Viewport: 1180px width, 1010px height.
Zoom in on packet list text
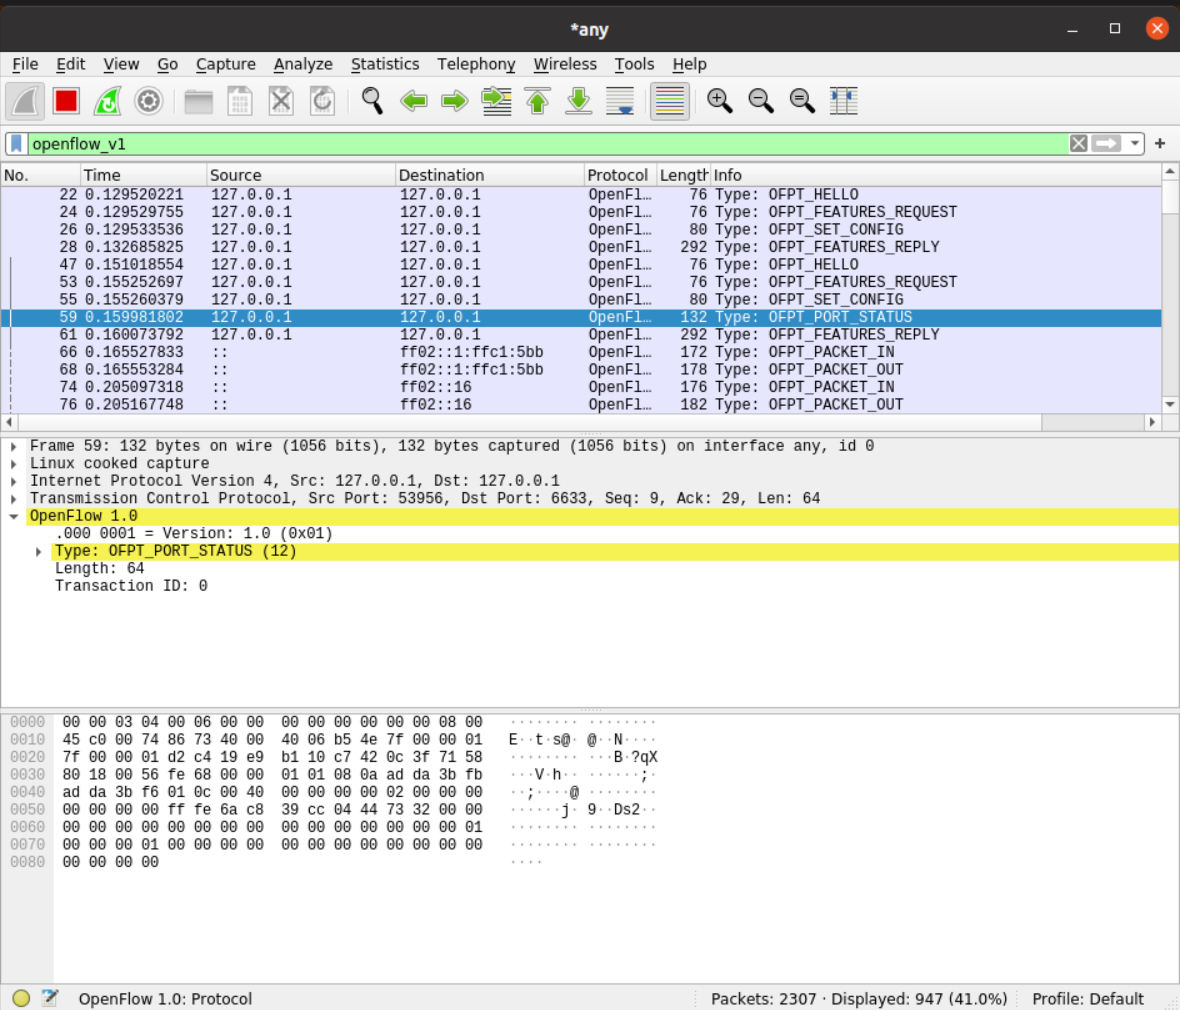pyautogui.click(x=719, y=101)
